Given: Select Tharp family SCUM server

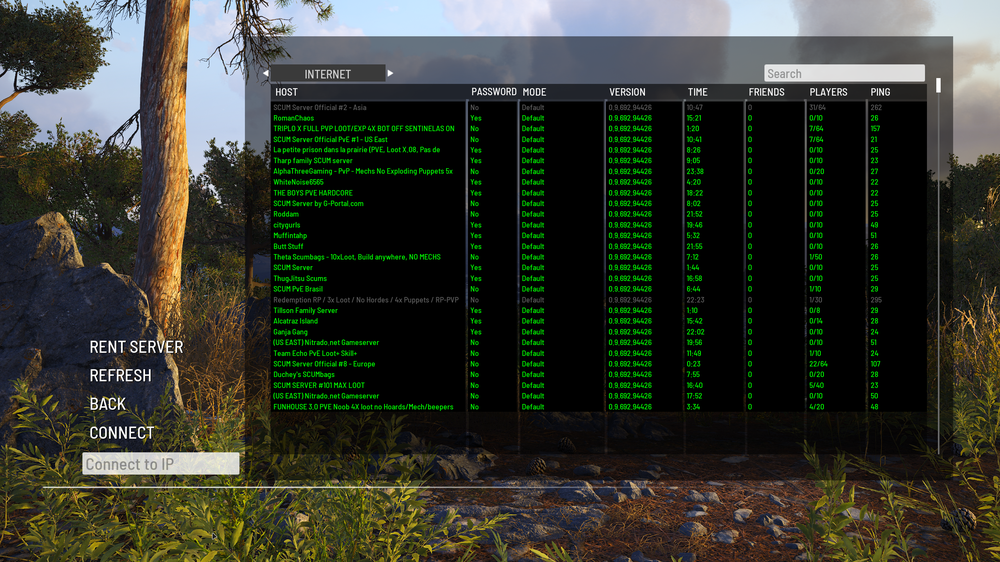Looking at the screenshot, I should (598, 161).
